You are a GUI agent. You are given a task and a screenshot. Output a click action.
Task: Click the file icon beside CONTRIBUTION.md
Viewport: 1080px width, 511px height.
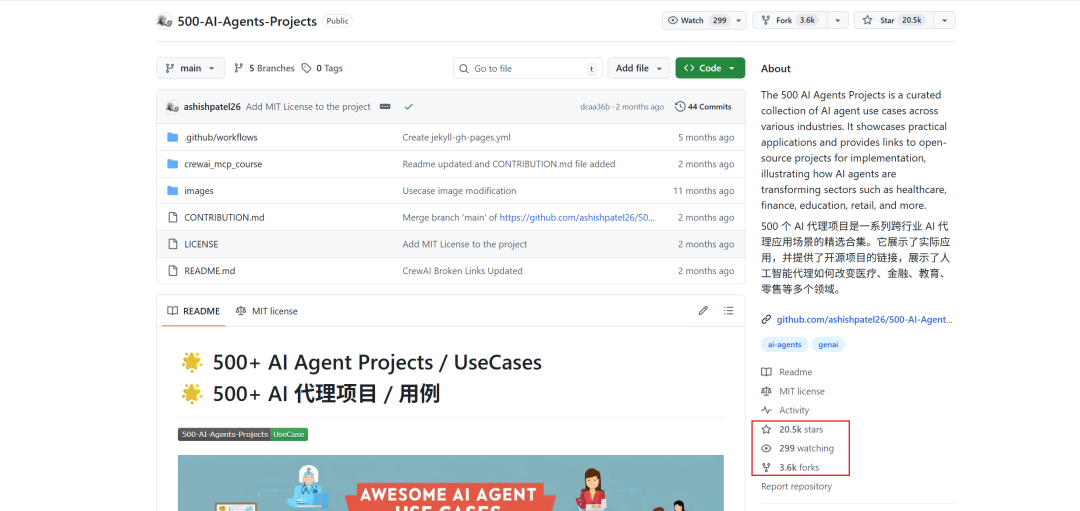pyautogui.click(x=172, y=217)
